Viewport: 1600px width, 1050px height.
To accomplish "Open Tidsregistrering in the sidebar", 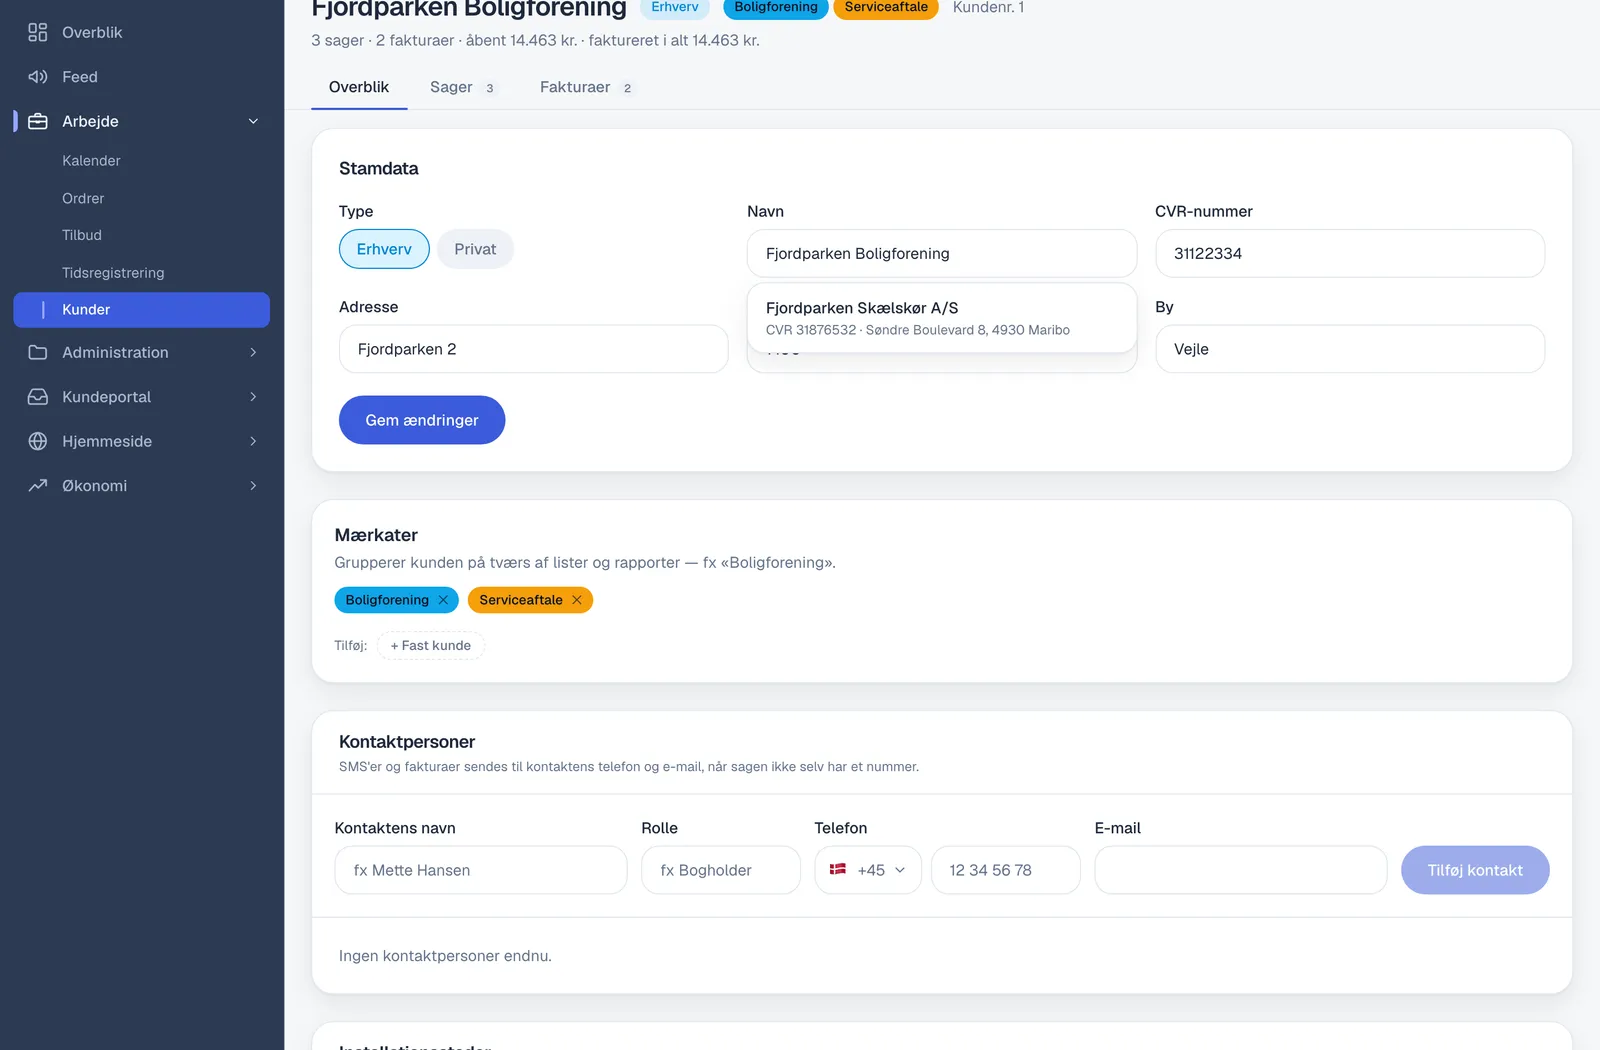I will [x=113, y=273].
